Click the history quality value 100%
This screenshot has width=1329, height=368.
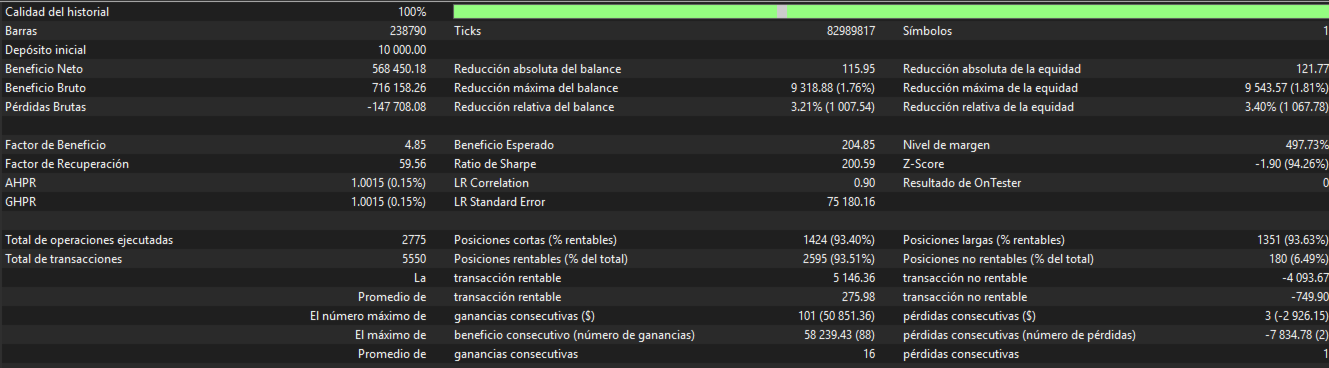411,12
